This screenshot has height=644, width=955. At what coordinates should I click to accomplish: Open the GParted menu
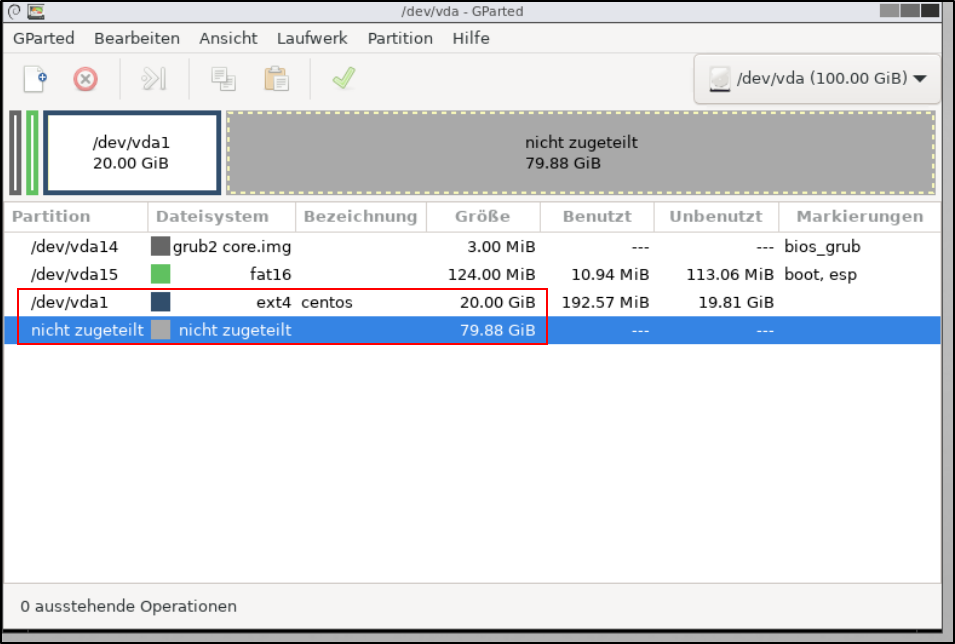point(43,38)
